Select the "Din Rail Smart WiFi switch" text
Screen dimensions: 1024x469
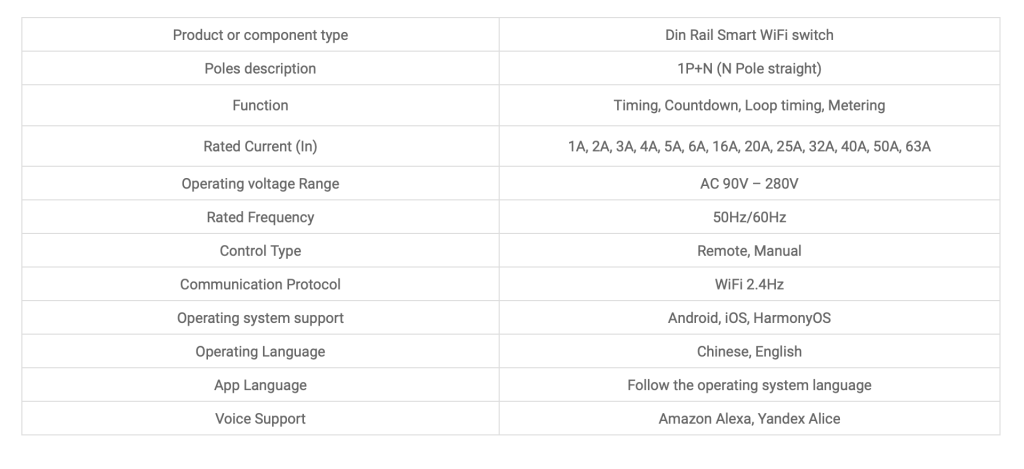(749, 35)
